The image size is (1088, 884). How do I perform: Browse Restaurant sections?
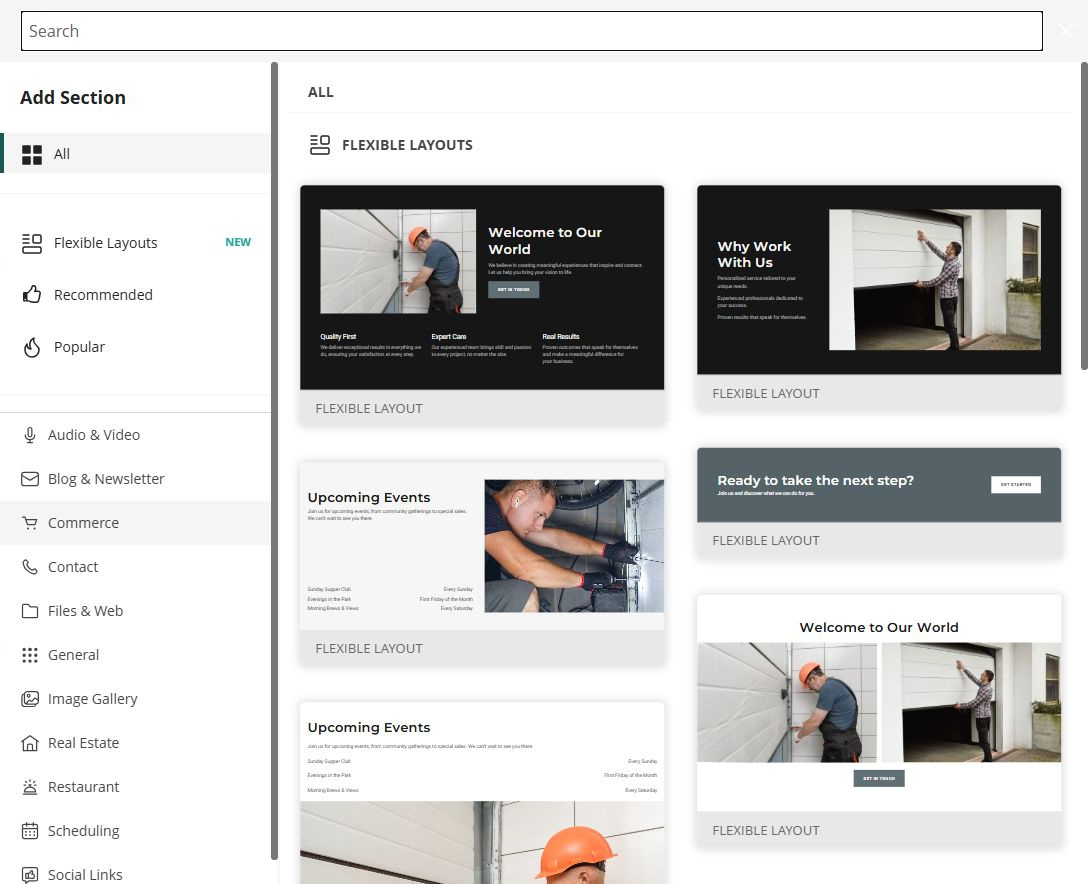(135, 787)
